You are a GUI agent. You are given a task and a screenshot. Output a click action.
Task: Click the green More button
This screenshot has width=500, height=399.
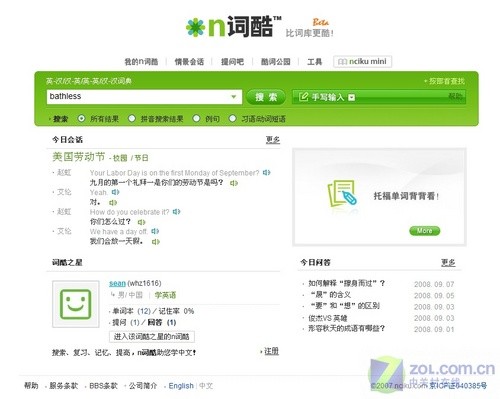(x=424, y=231)
